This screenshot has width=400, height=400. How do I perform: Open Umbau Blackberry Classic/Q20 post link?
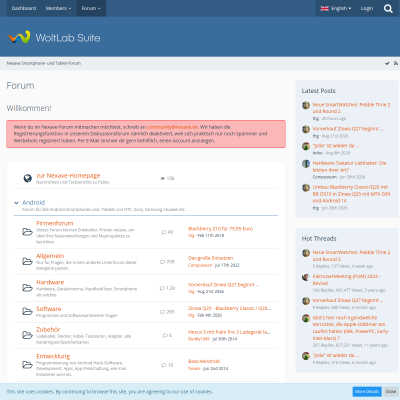coord(351,194)
